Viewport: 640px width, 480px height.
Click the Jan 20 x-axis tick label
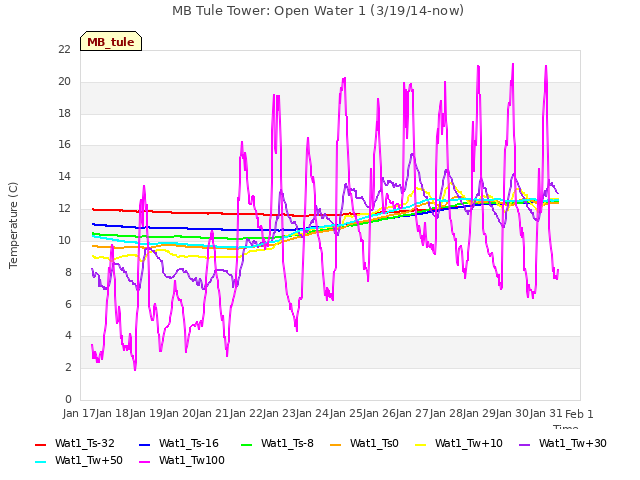180,413
